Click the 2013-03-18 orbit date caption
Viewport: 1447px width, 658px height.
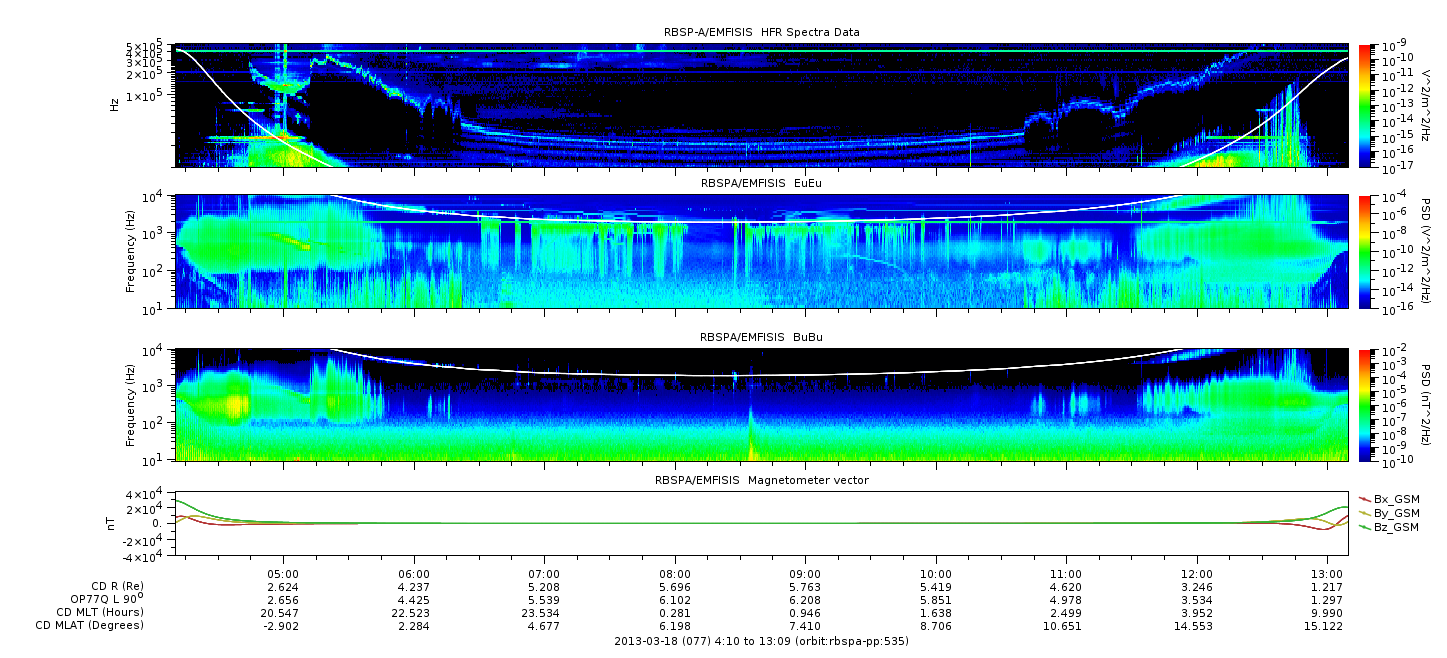pyautogui.click(x=761, y=640)
